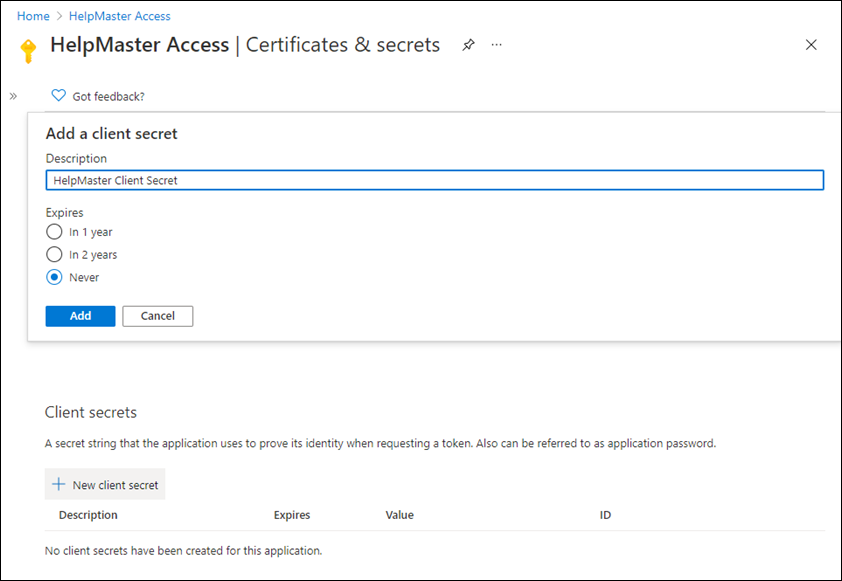842x581 pixels.
Task: Click the plus icon for new secret
Action: pos(59,484)
